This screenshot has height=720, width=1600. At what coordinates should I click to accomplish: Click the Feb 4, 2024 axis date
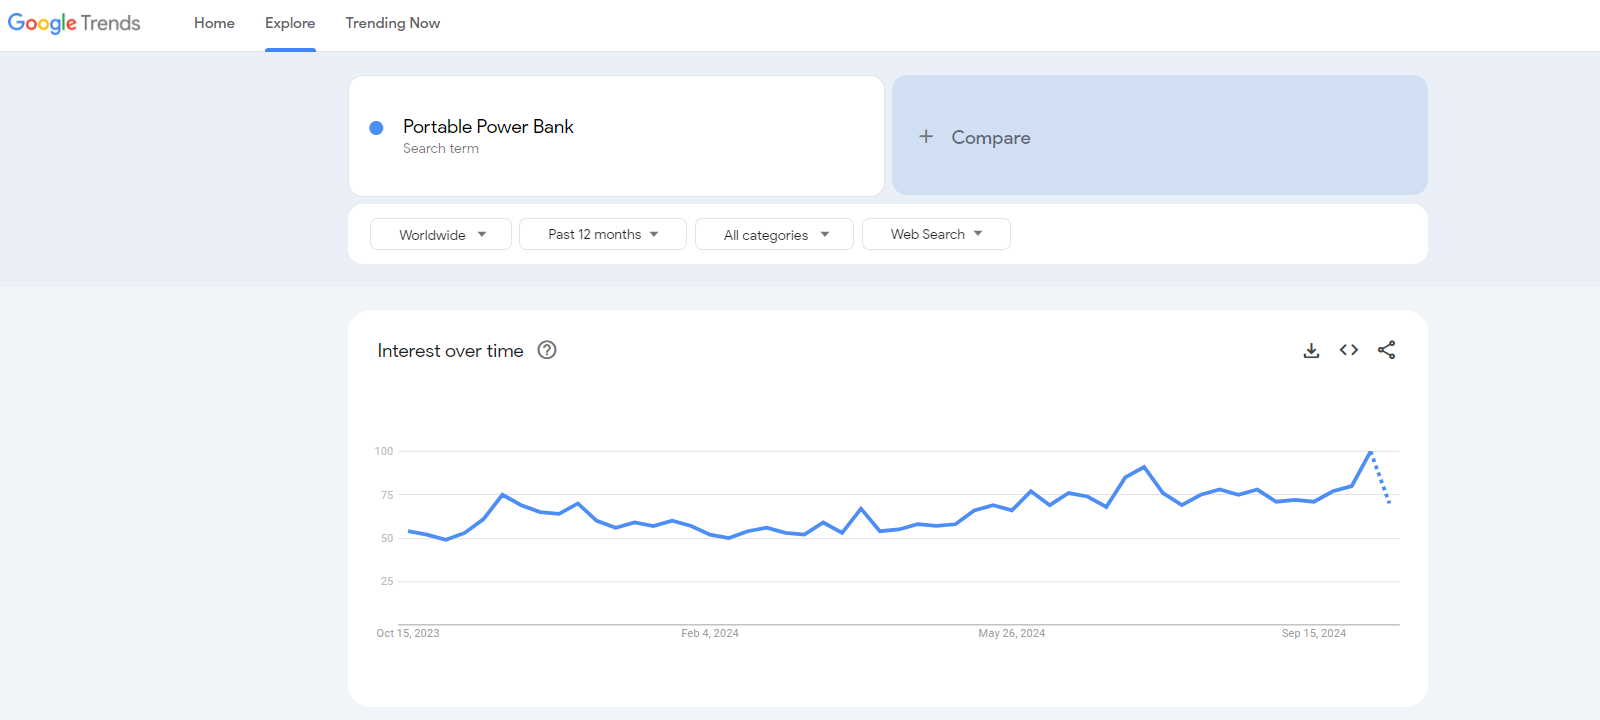710,633
